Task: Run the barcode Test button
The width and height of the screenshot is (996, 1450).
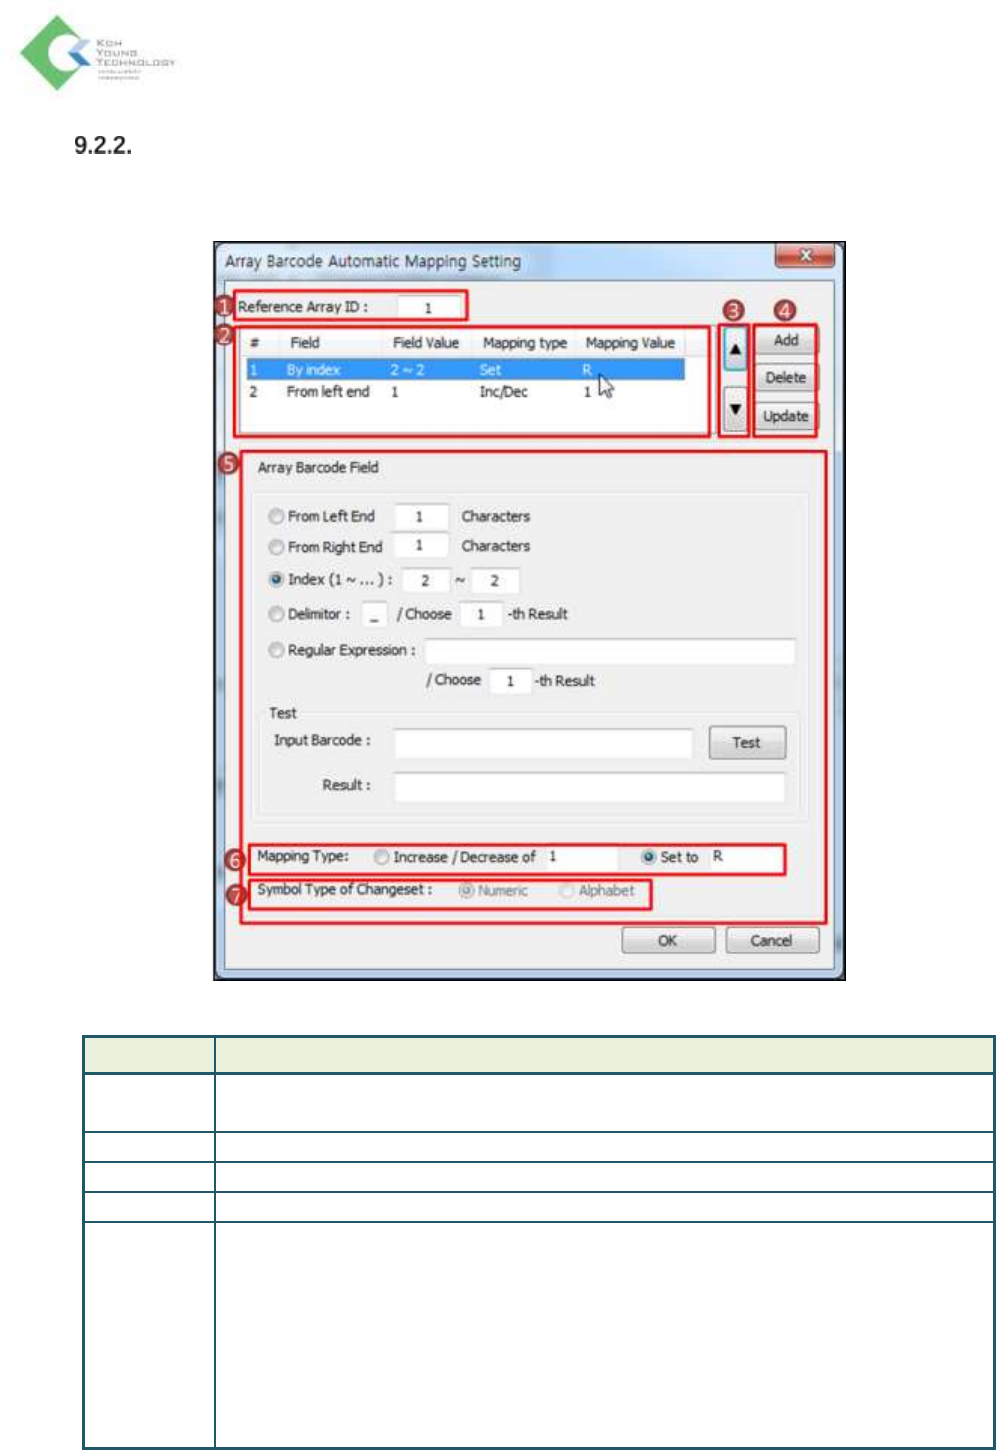Action: point(747,743)
